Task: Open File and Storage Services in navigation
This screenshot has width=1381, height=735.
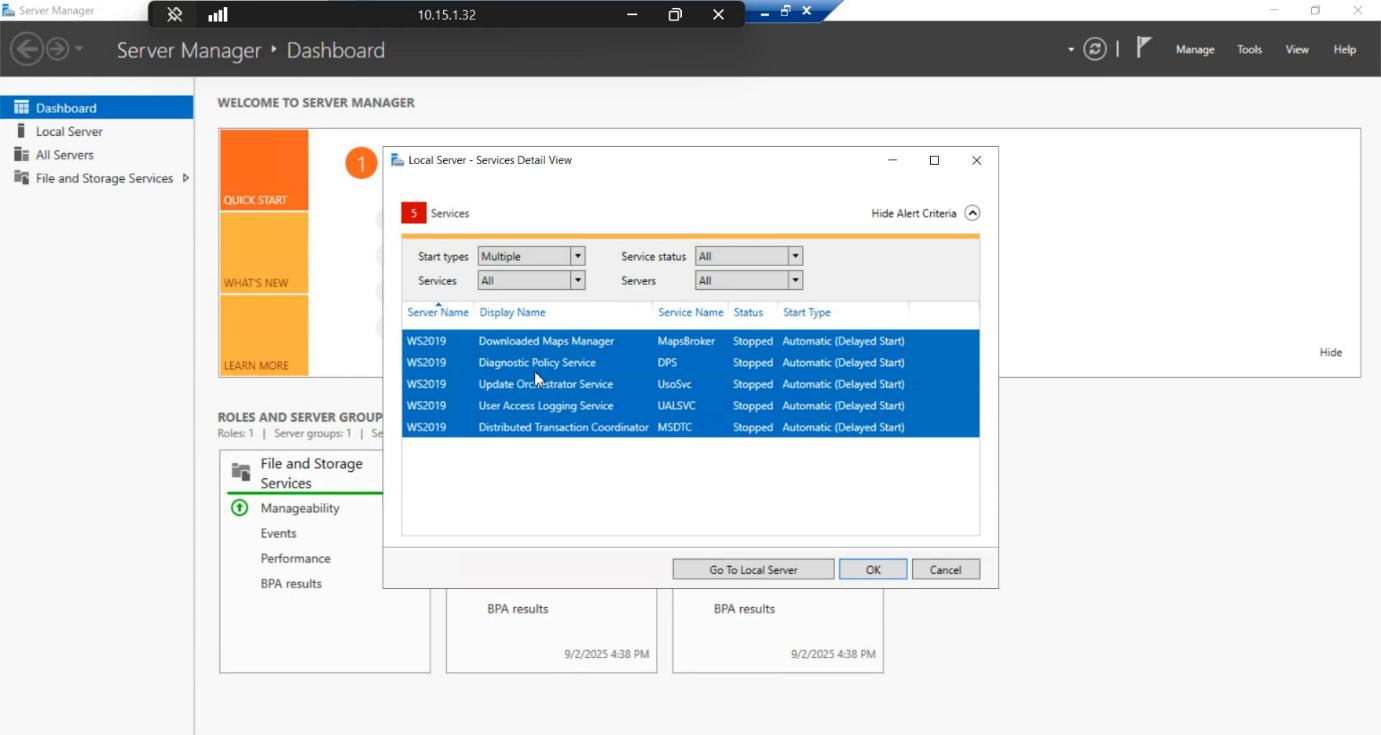Action: (x=104, y=178)
